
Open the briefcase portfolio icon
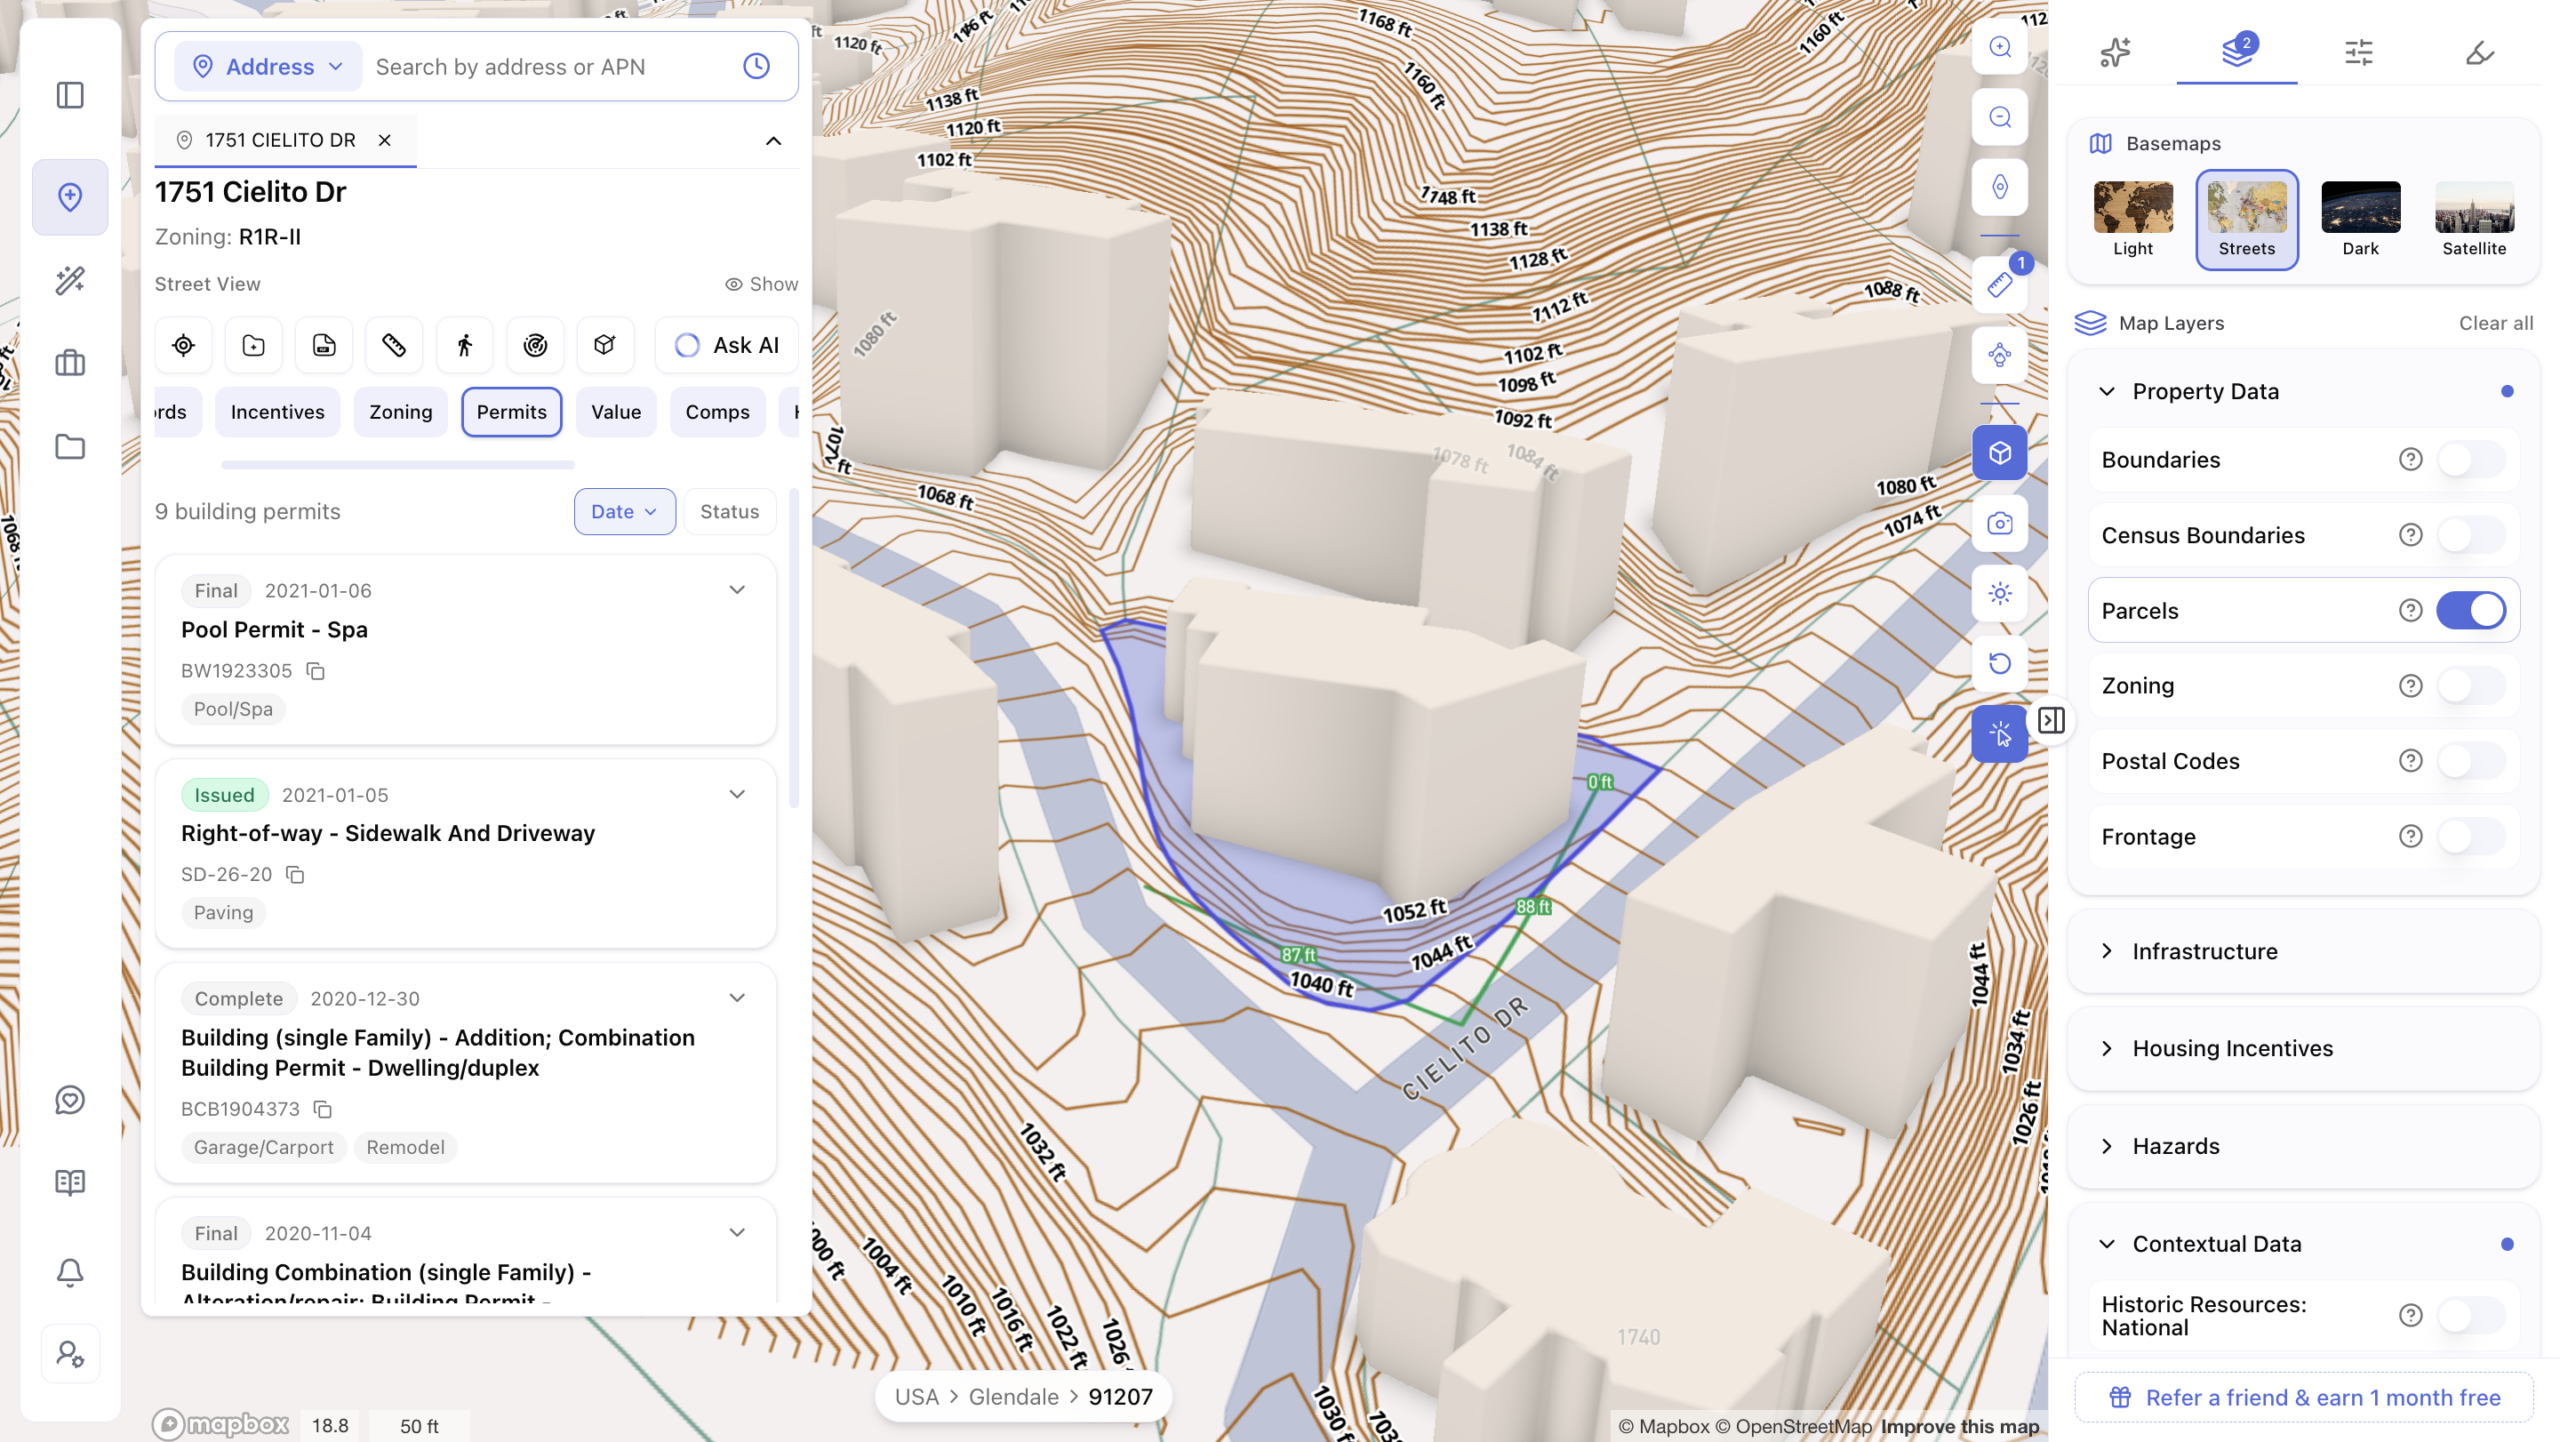click(x=70, y=363)
